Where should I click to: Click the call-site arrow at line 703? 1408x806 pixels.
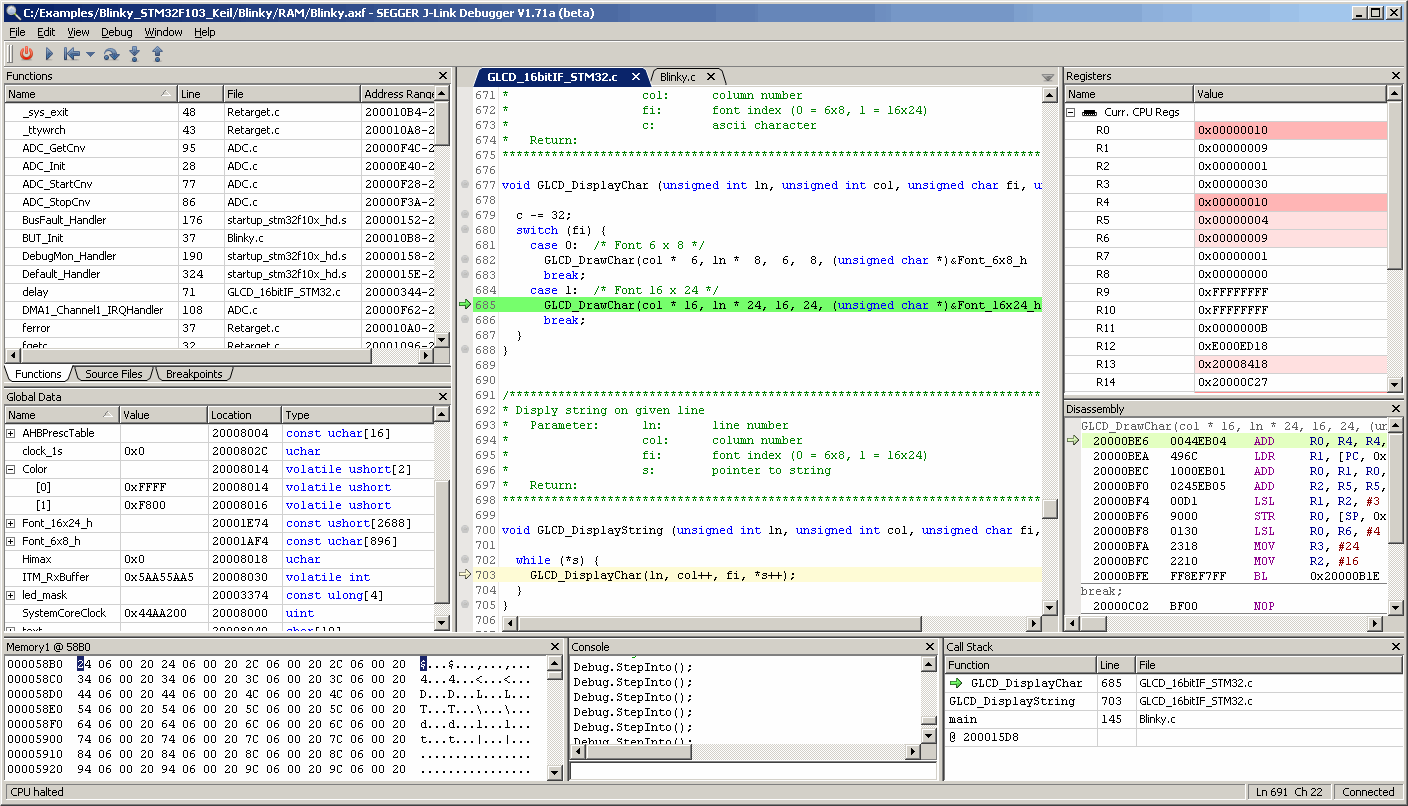click(x=465, y=575)
